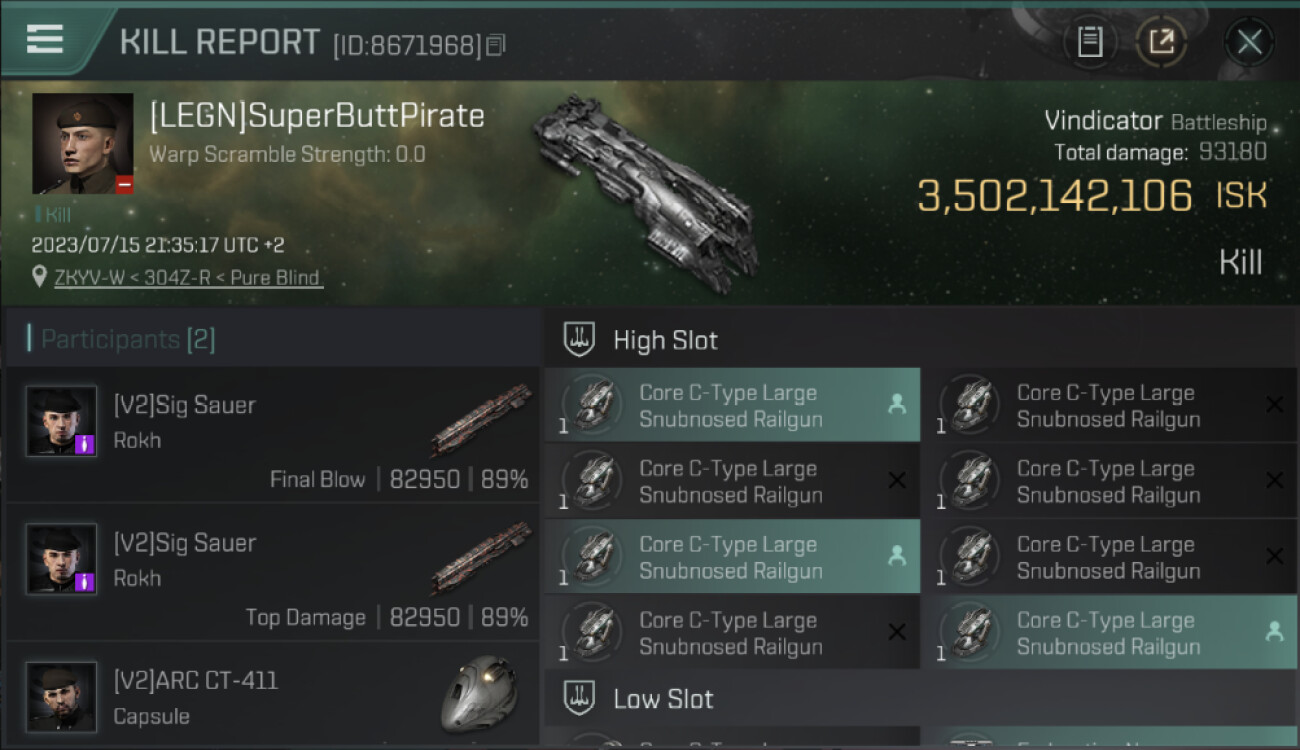
Task: Select Sig Sauer Top Damage entry
Action: pyautogui.click(x=272, y=573)
